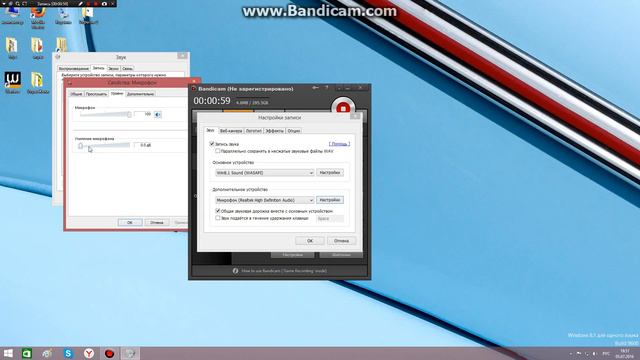
Task: Click the language indicator in the system tray
Action: 607,353
